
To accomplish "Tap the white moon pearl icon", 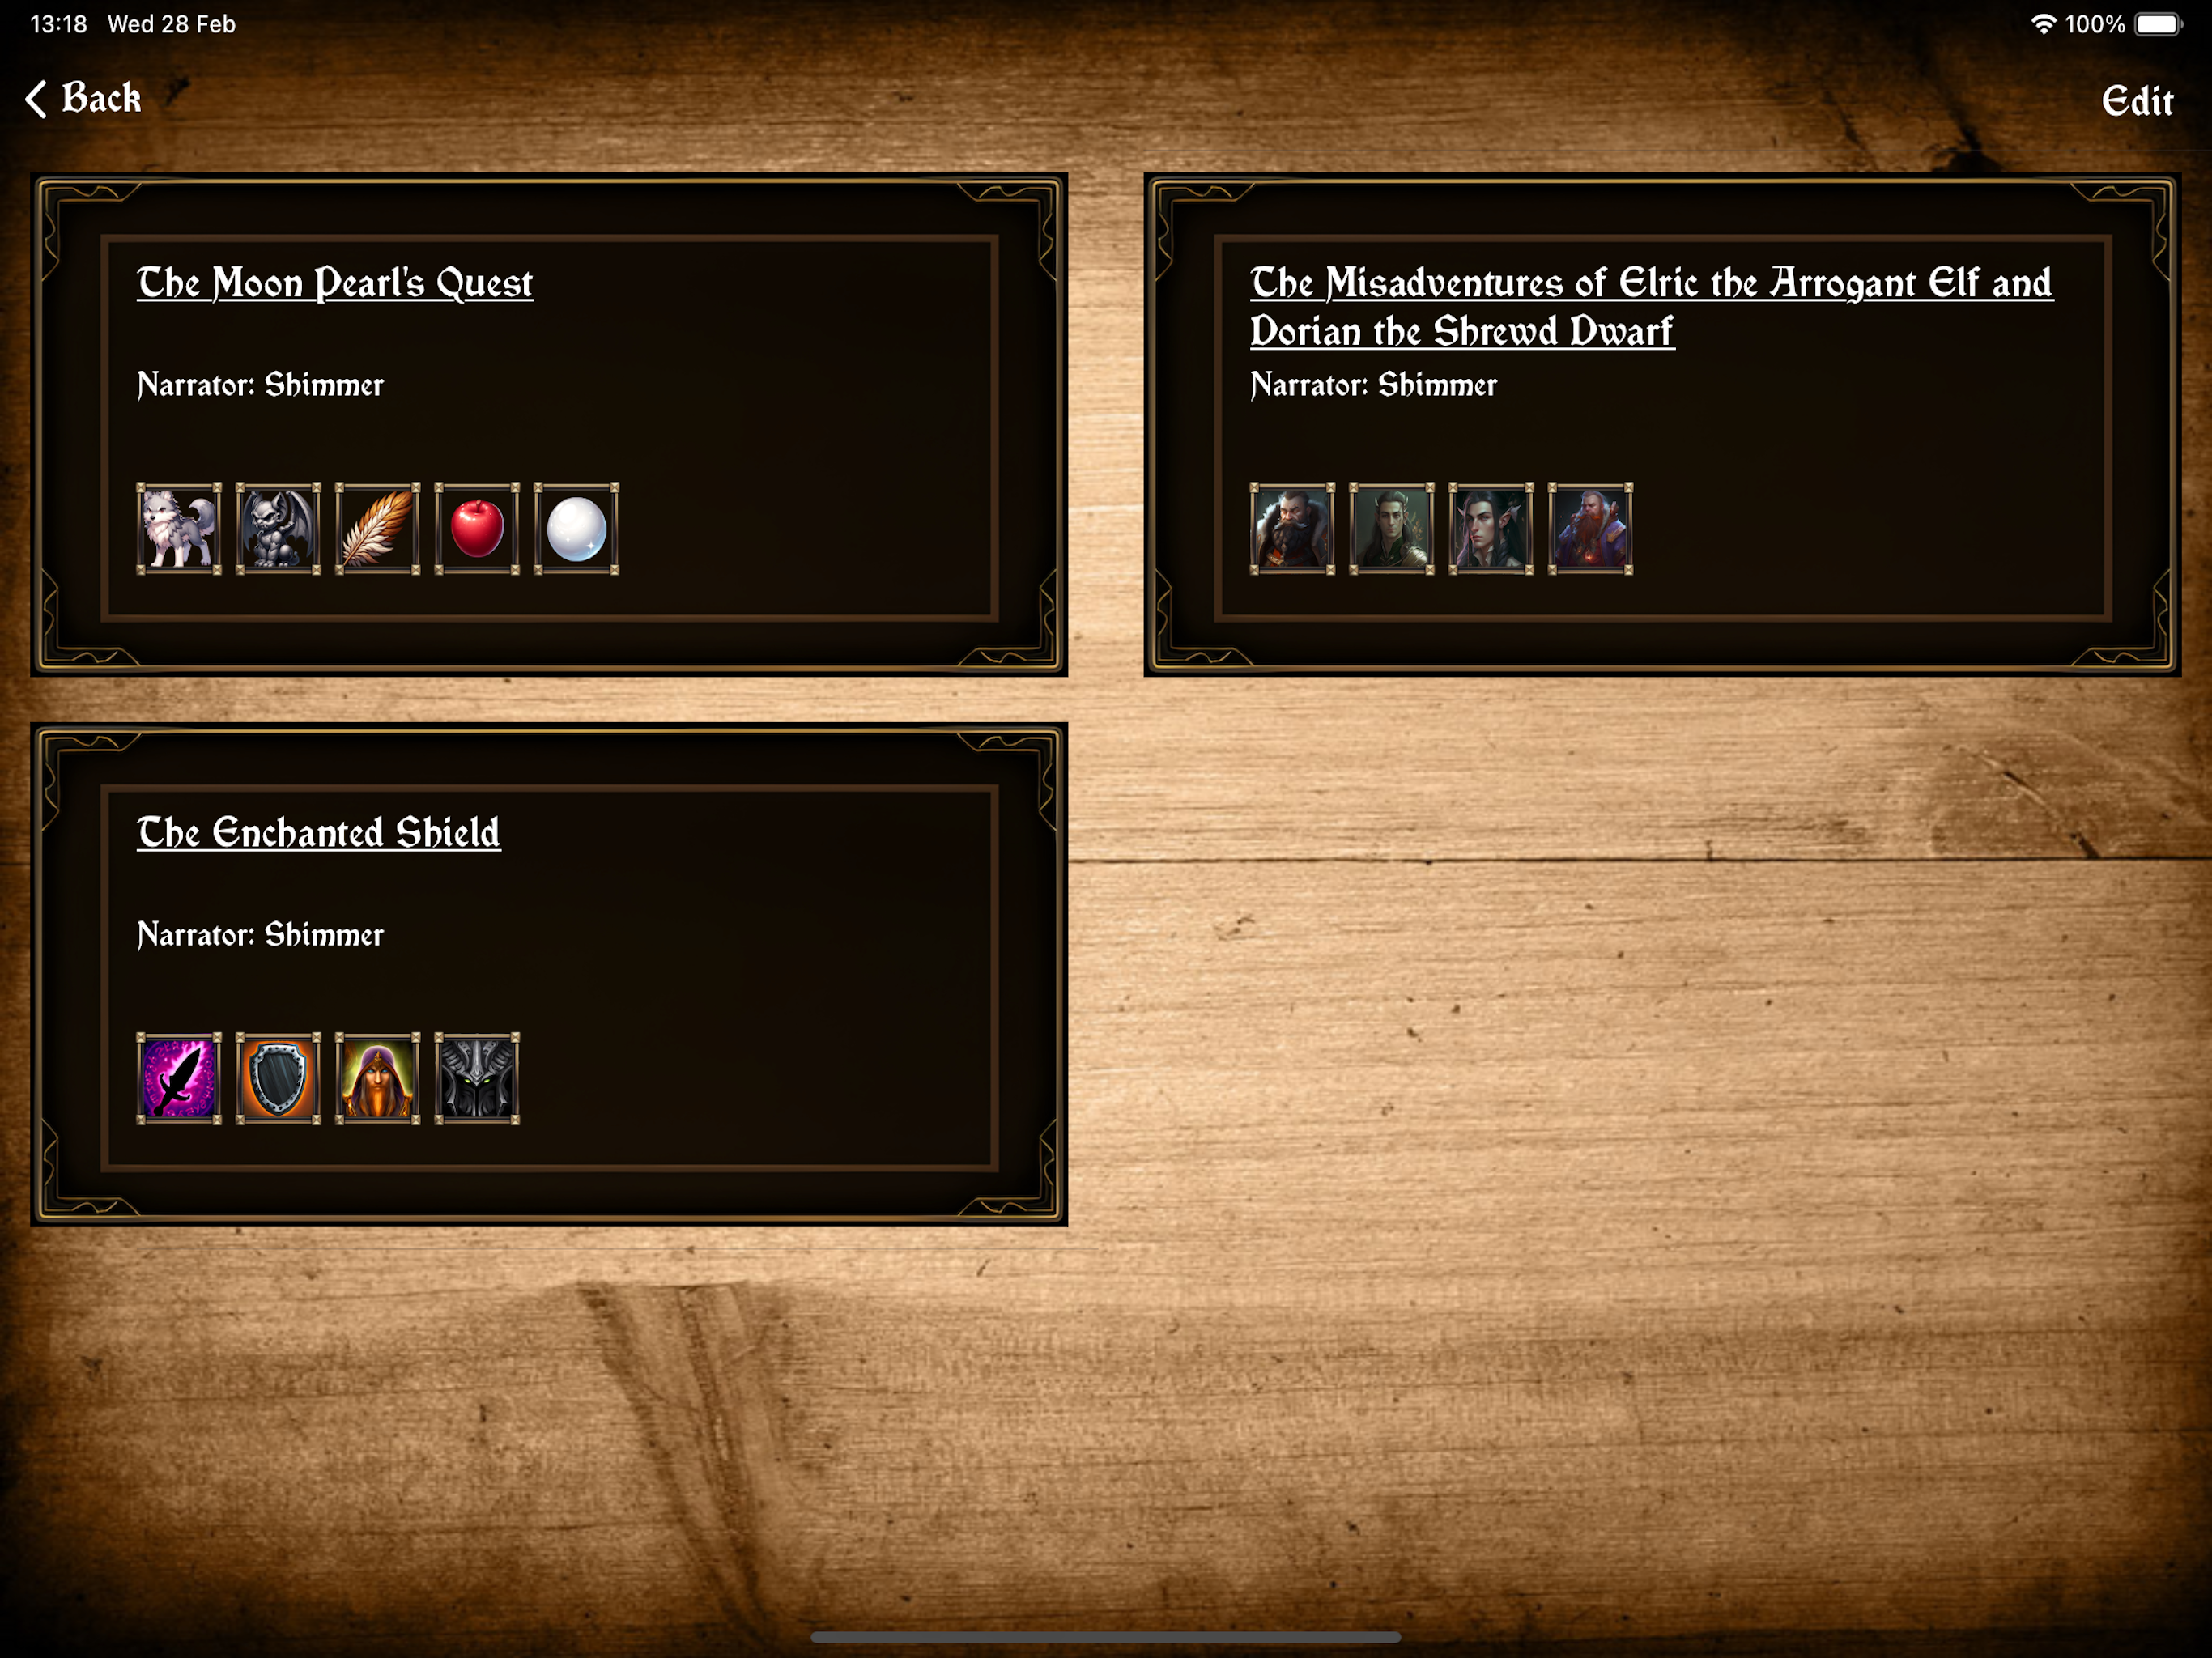I will tap(576, 528).
